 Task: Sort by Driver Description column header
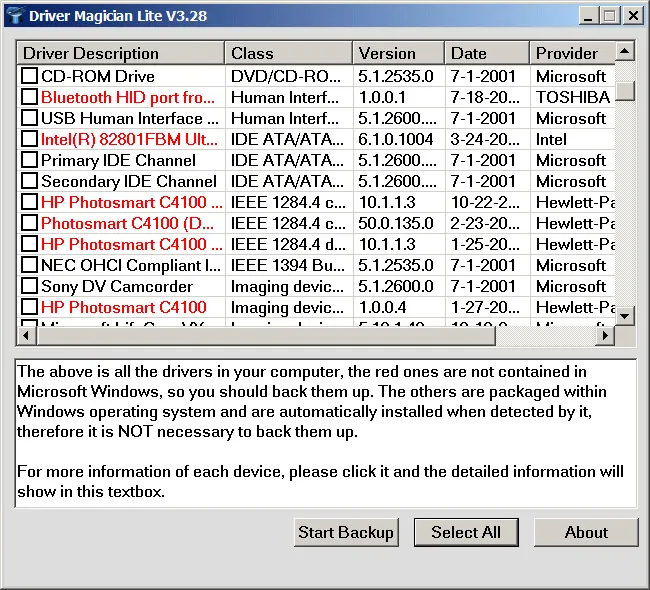120,53
